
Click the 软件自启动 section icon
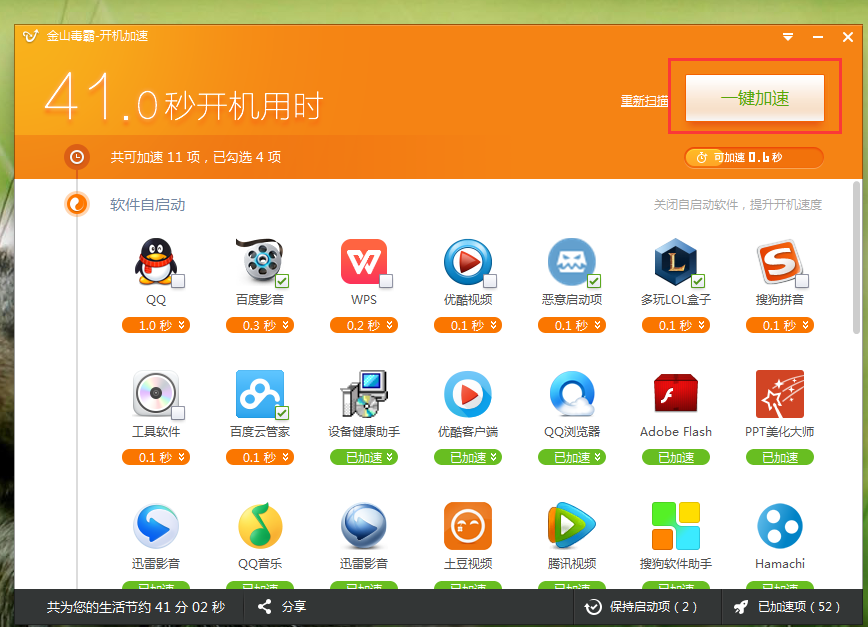(77, 204)
